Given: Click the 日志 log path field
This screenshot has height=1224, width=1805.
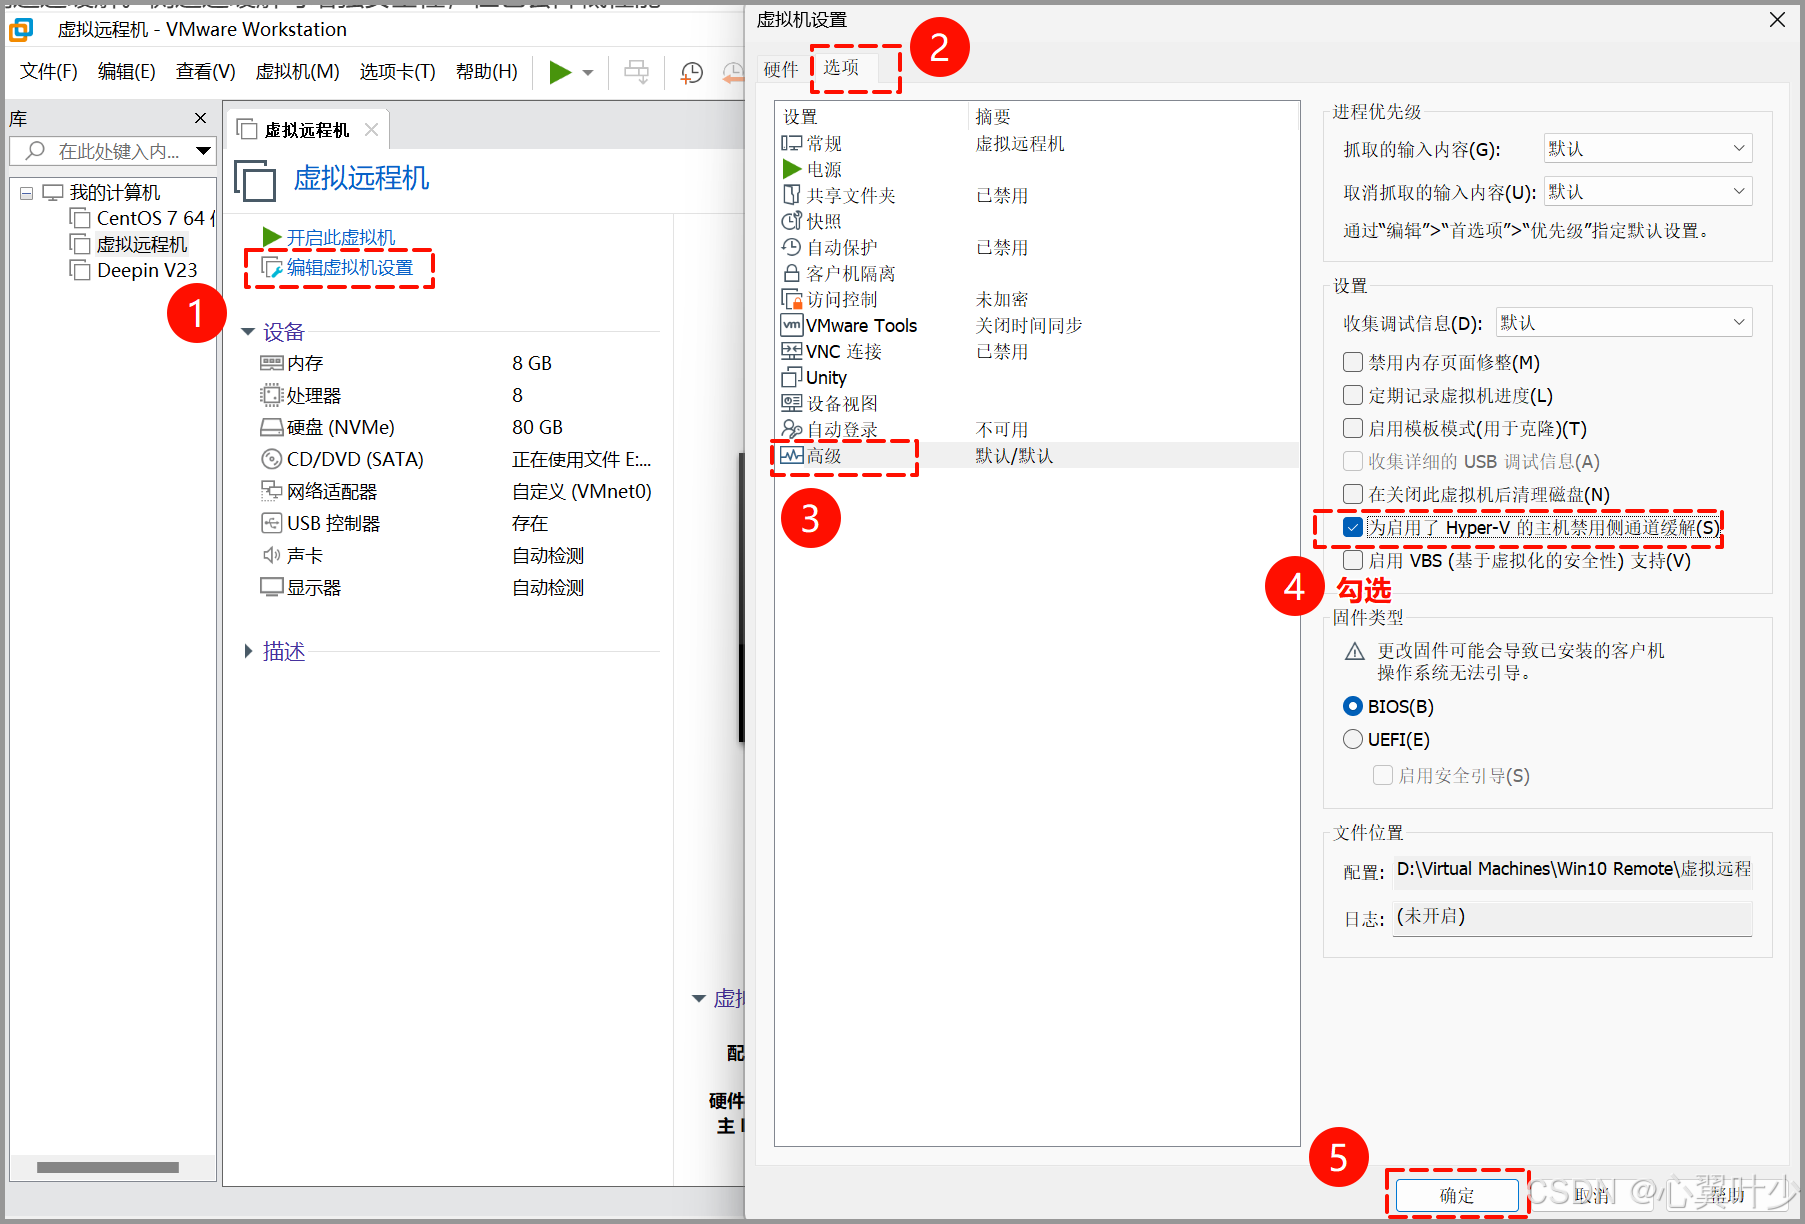Looking at the screenshot, I should tap(1572, 918).
